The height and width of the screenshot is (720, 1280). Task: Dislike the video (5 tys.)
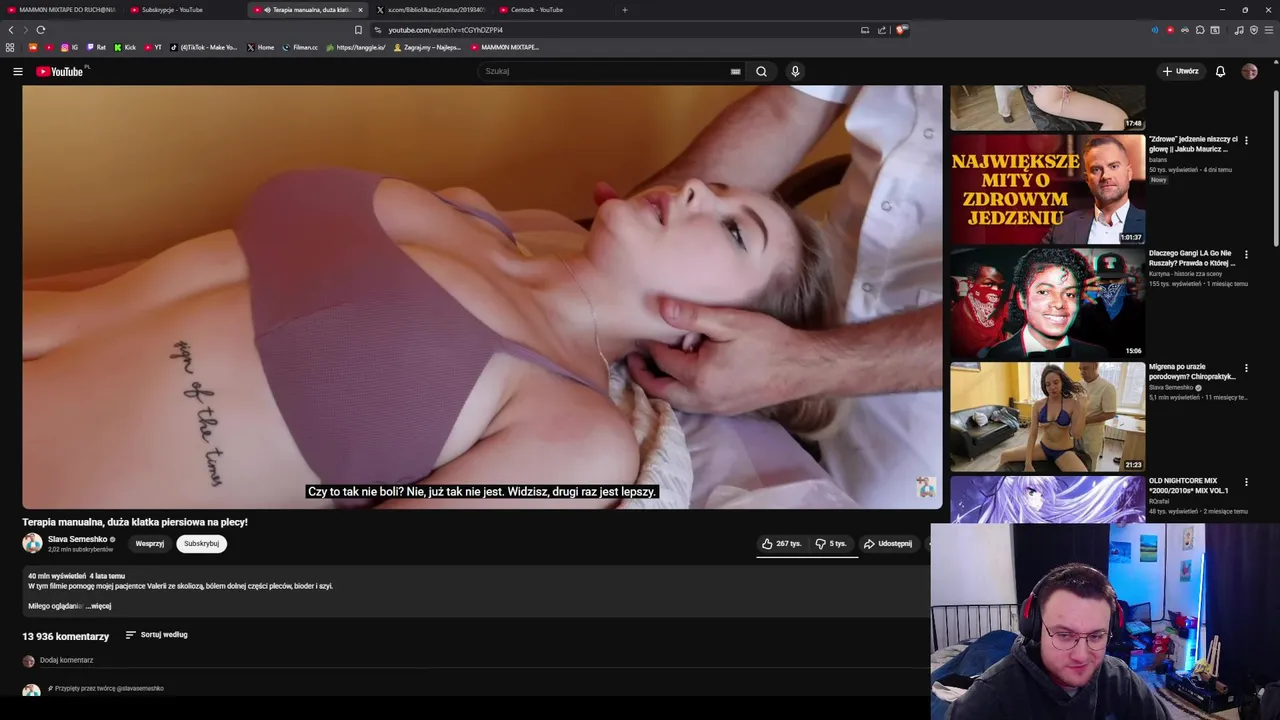coord(830,544)
